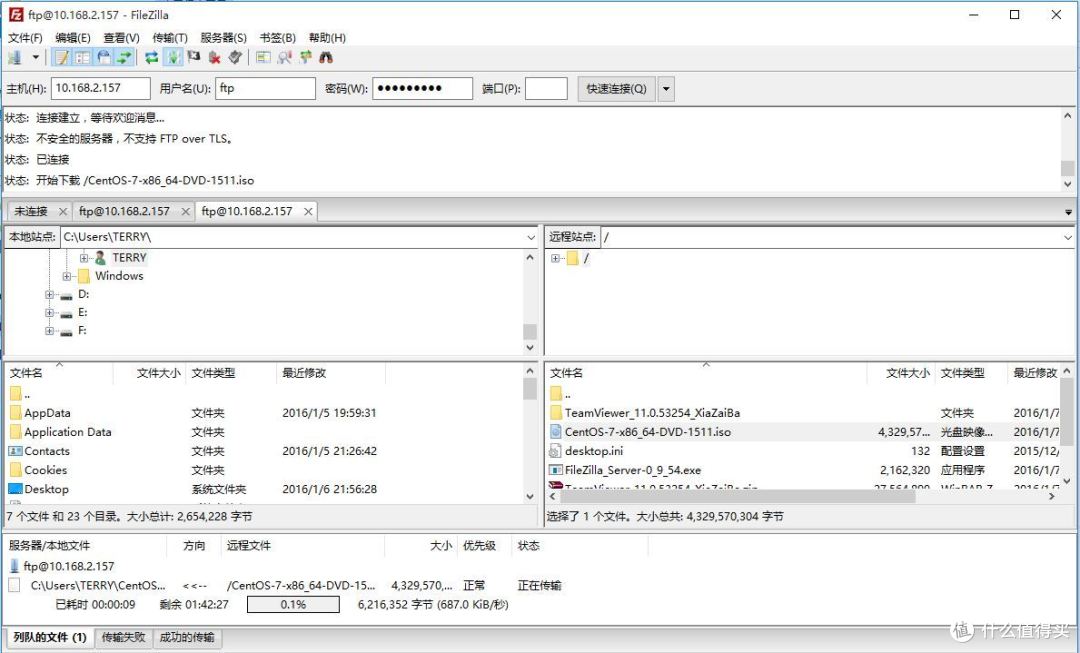Open 传输(T) menu

169,38
